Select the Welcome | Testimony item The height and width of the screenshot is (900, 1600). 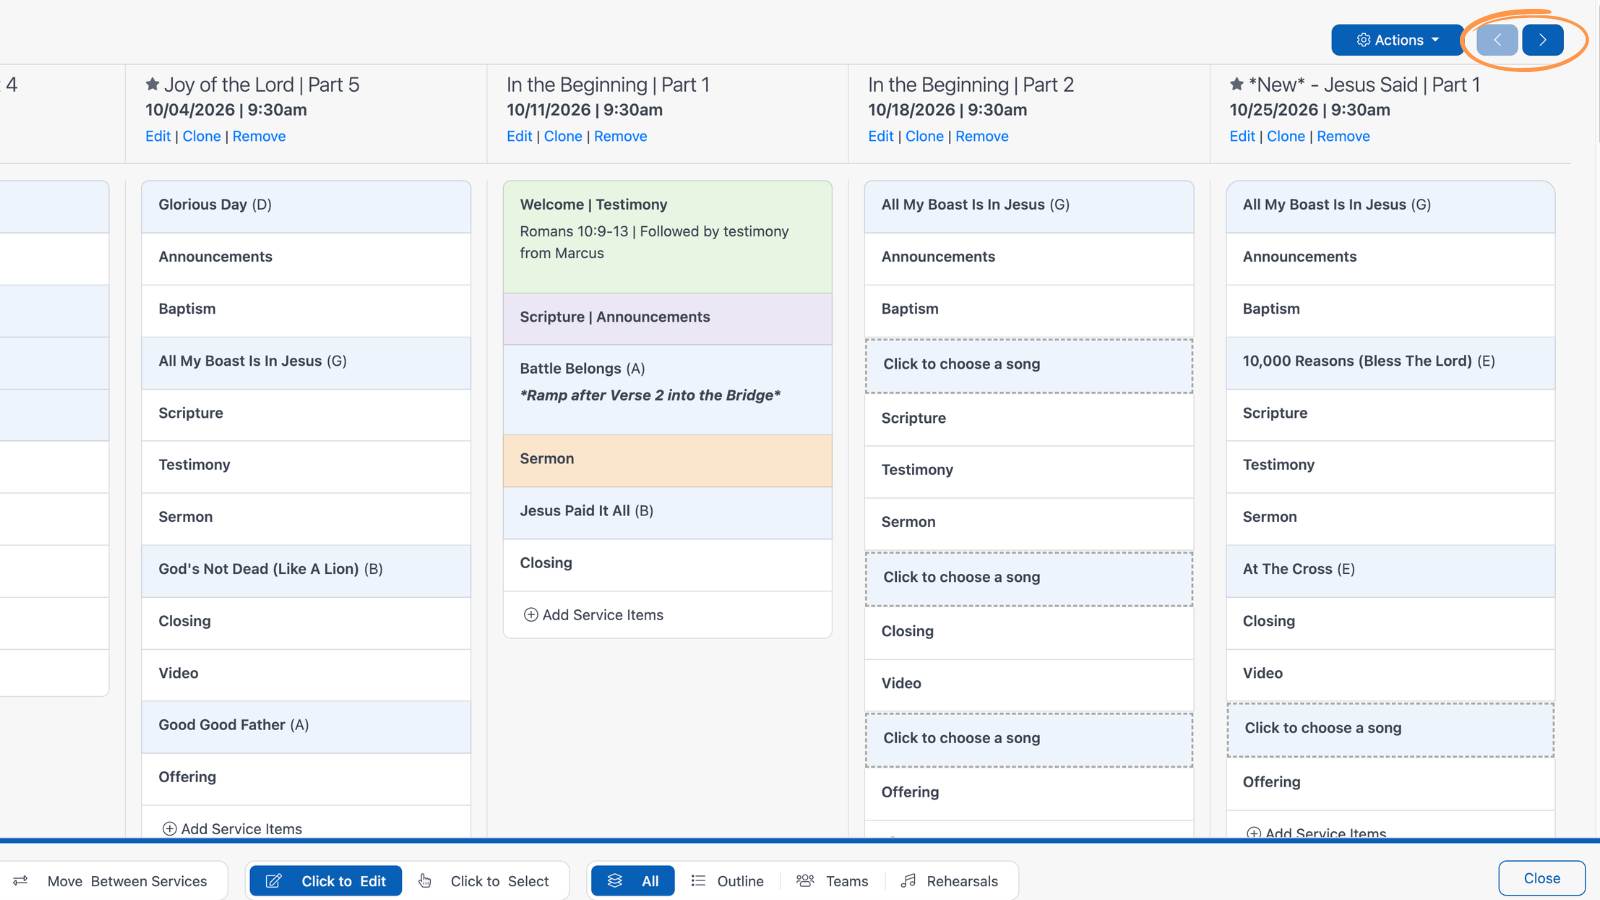click(x=668, y=237)
